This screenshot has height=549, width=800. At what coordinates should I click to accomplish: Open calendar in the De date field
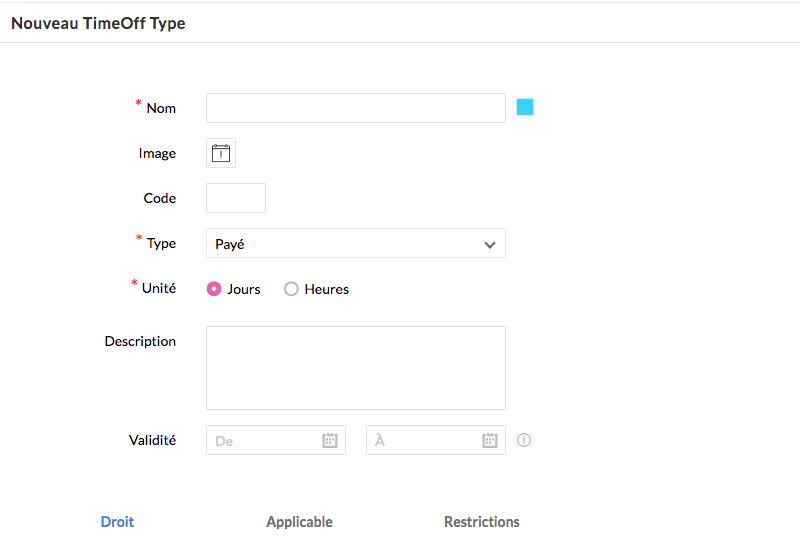pyautogui.click(x=330, y=440)
